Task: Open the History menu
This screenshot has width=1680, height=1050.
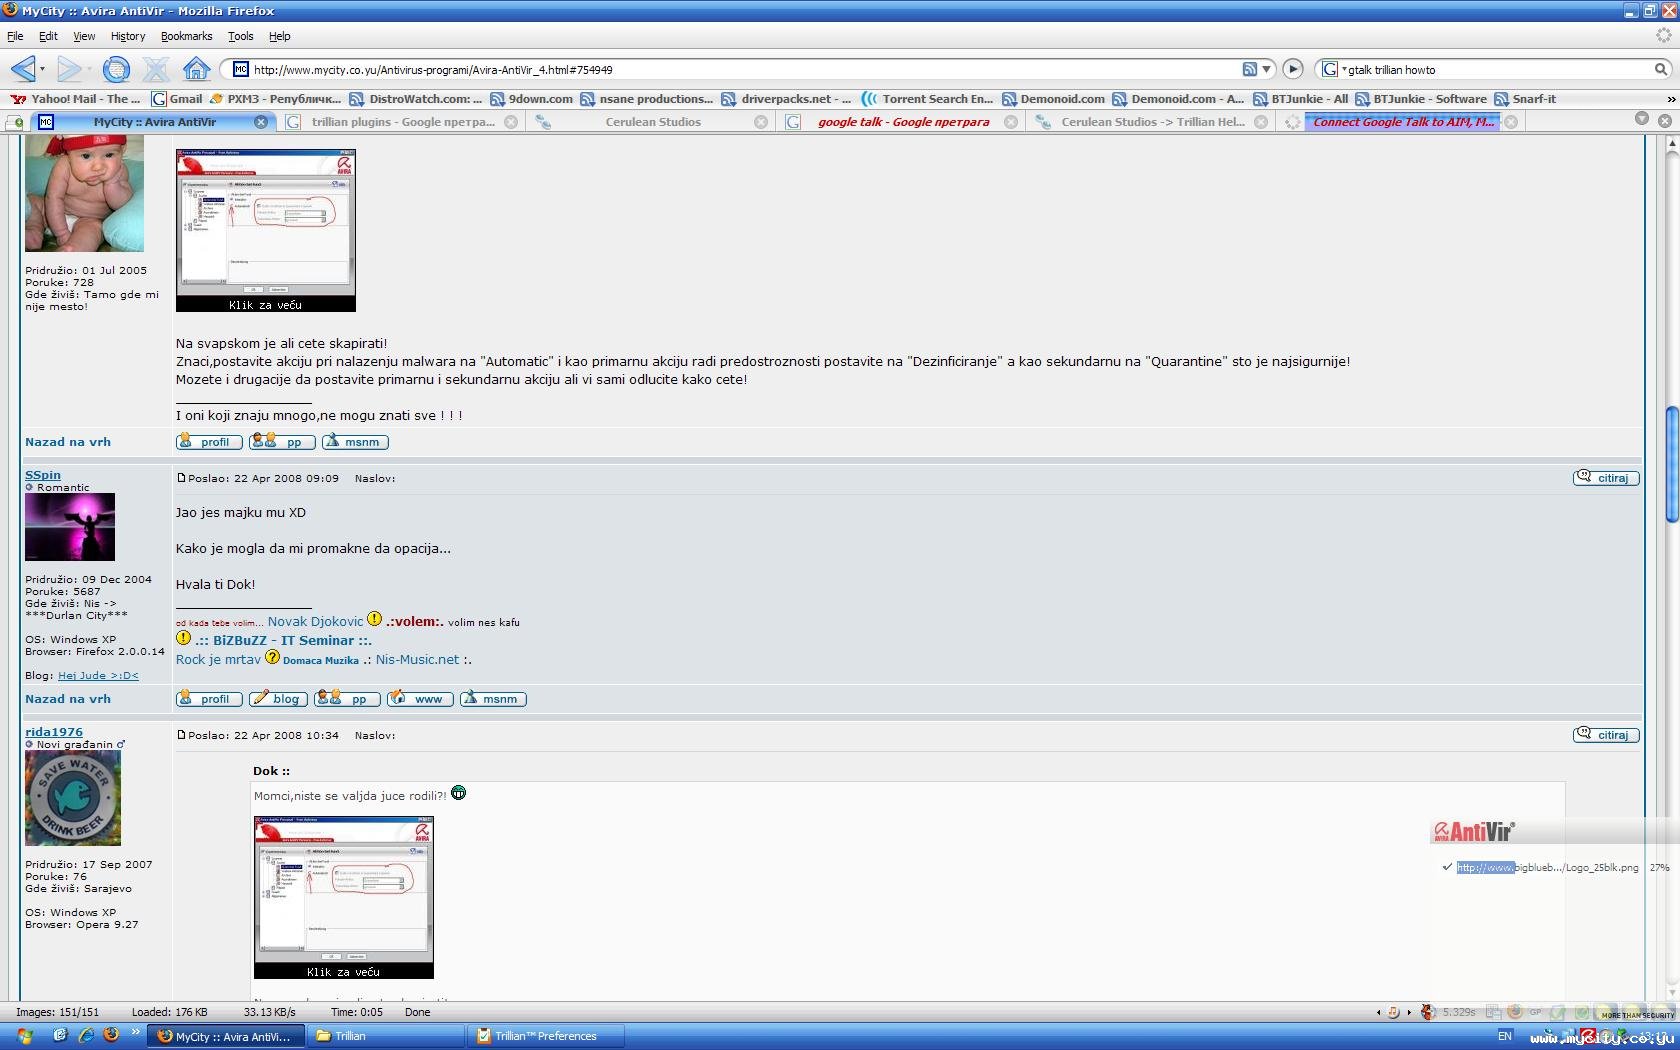Action: (x=128, y=36)
